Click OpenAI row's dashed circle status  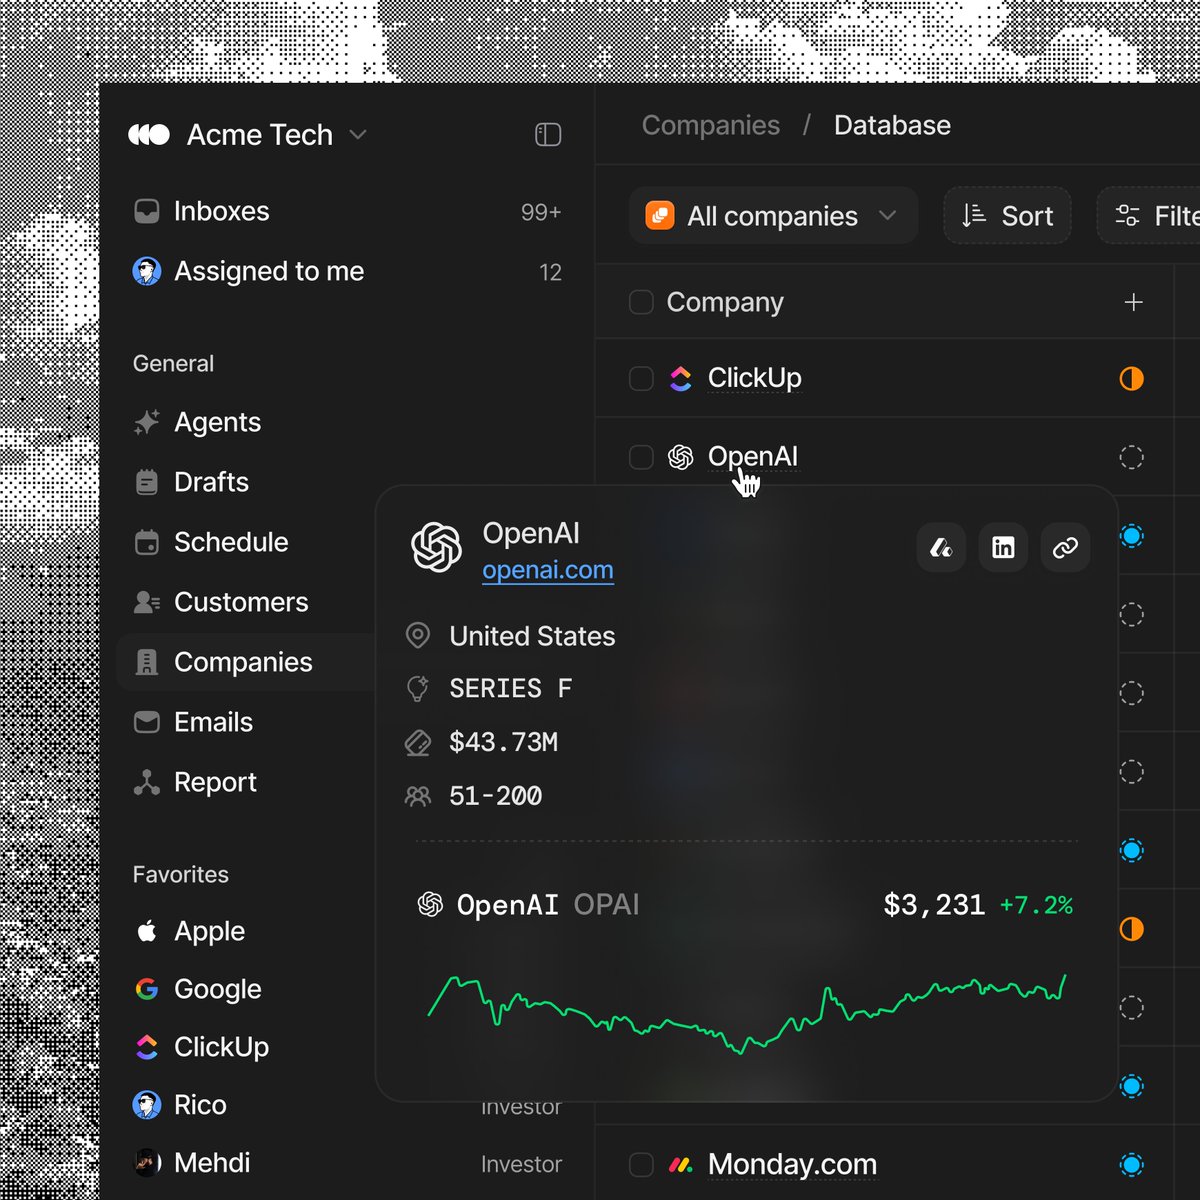(x=1131, y=457)
